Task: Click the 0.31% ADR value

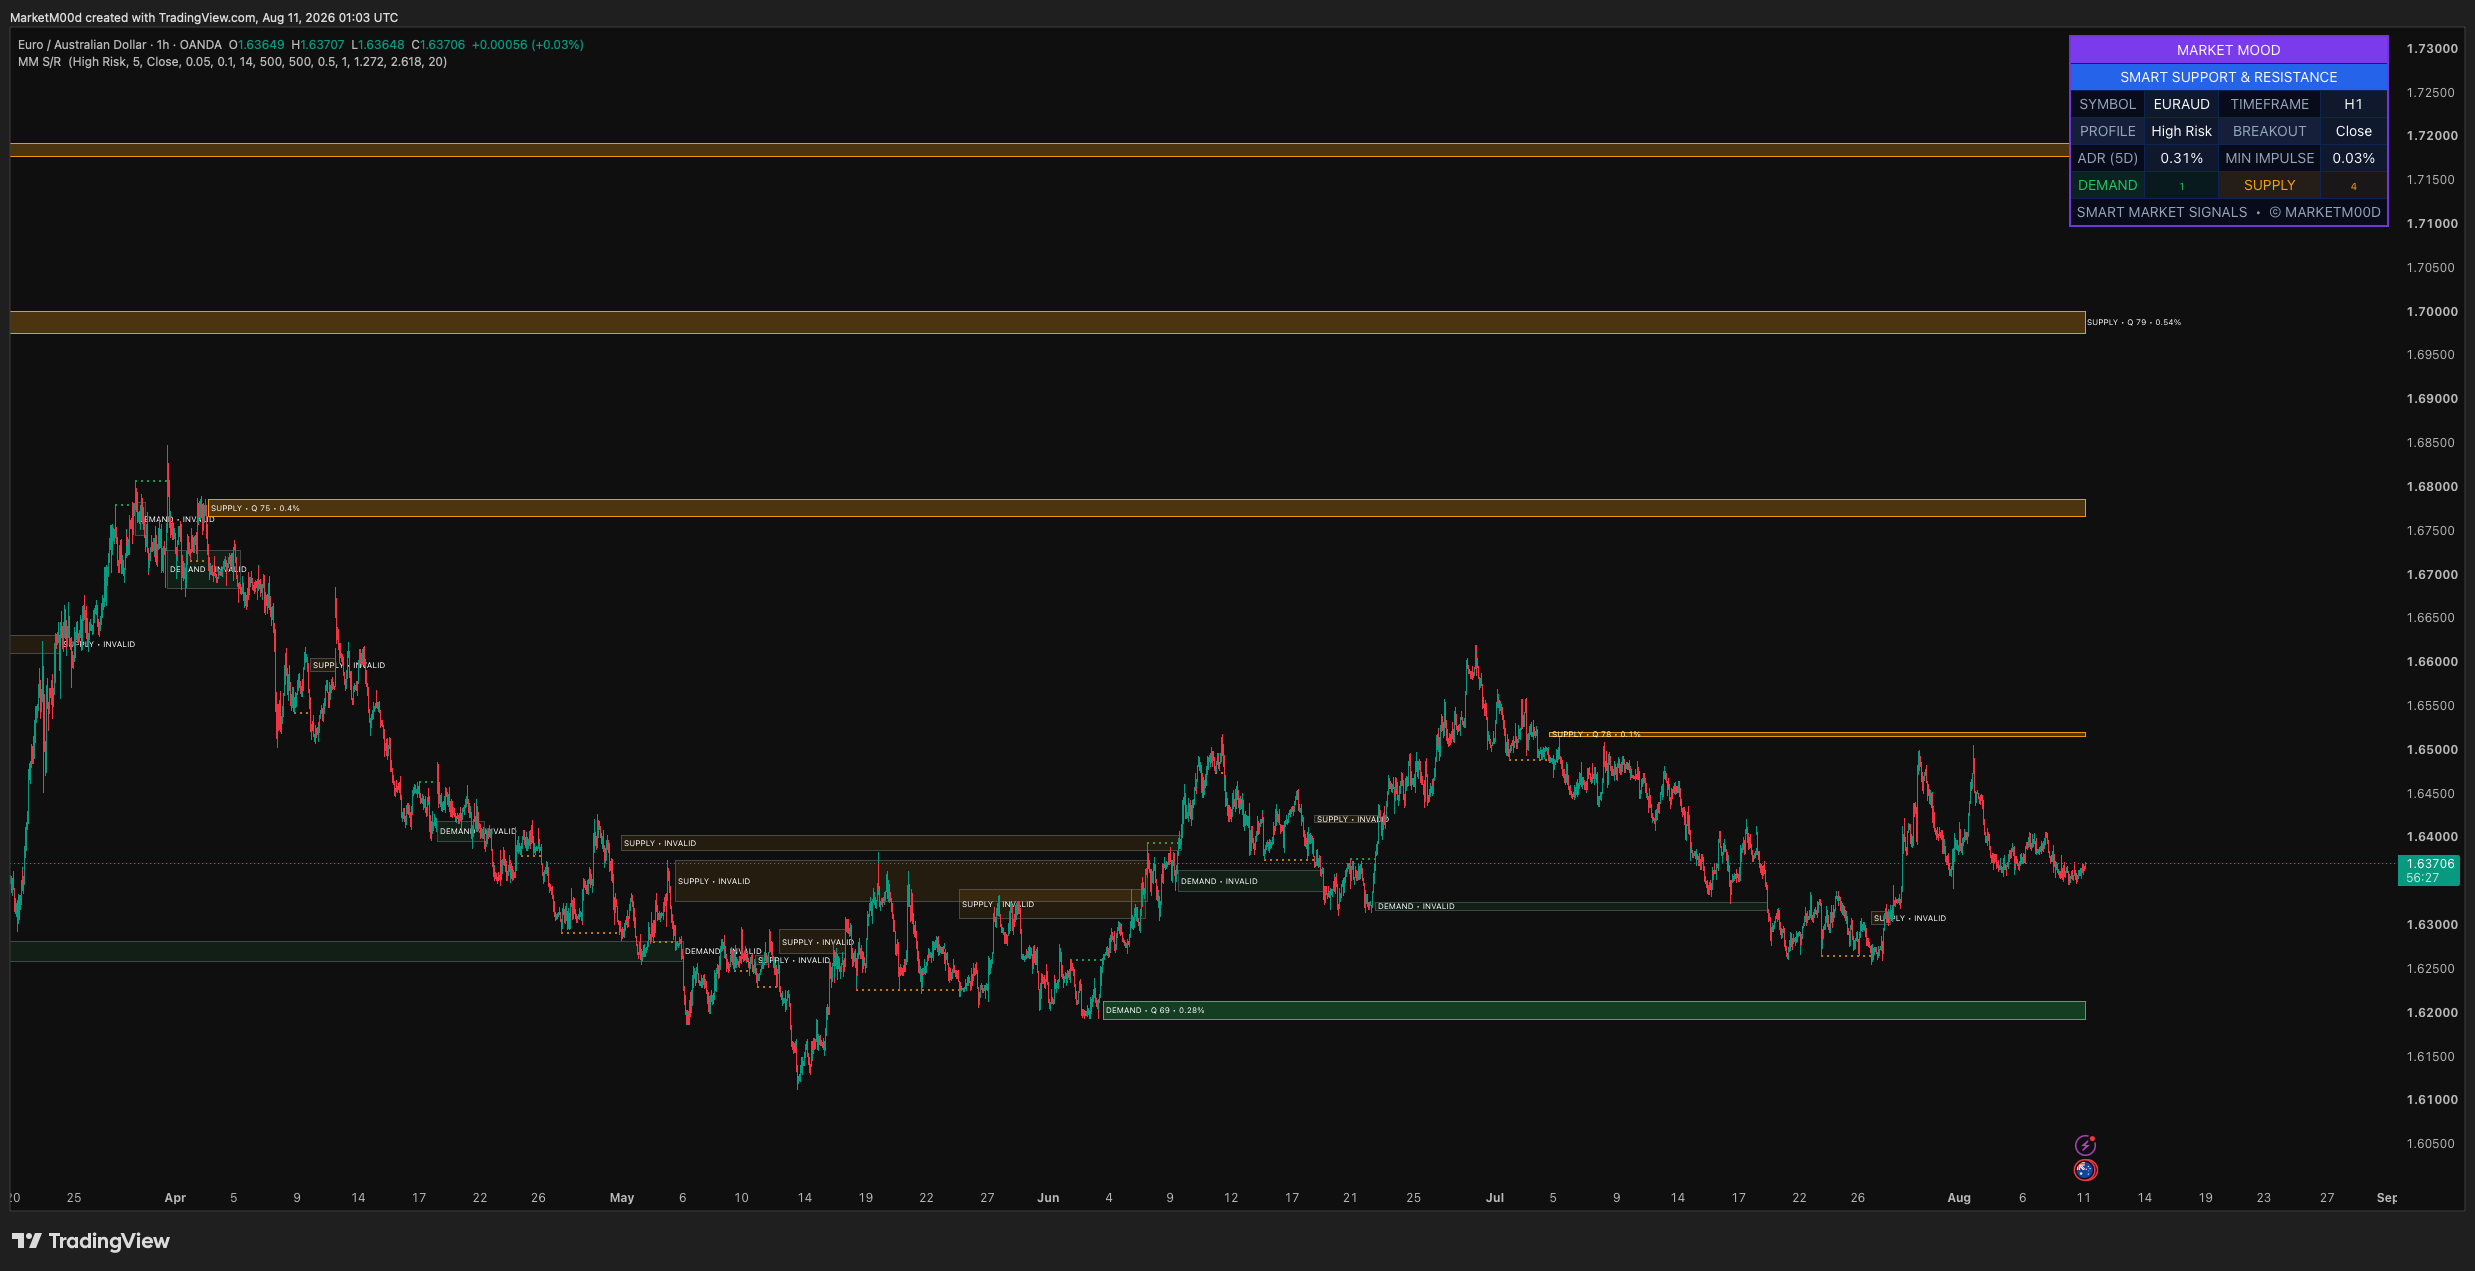Action: click(2181, 158)
